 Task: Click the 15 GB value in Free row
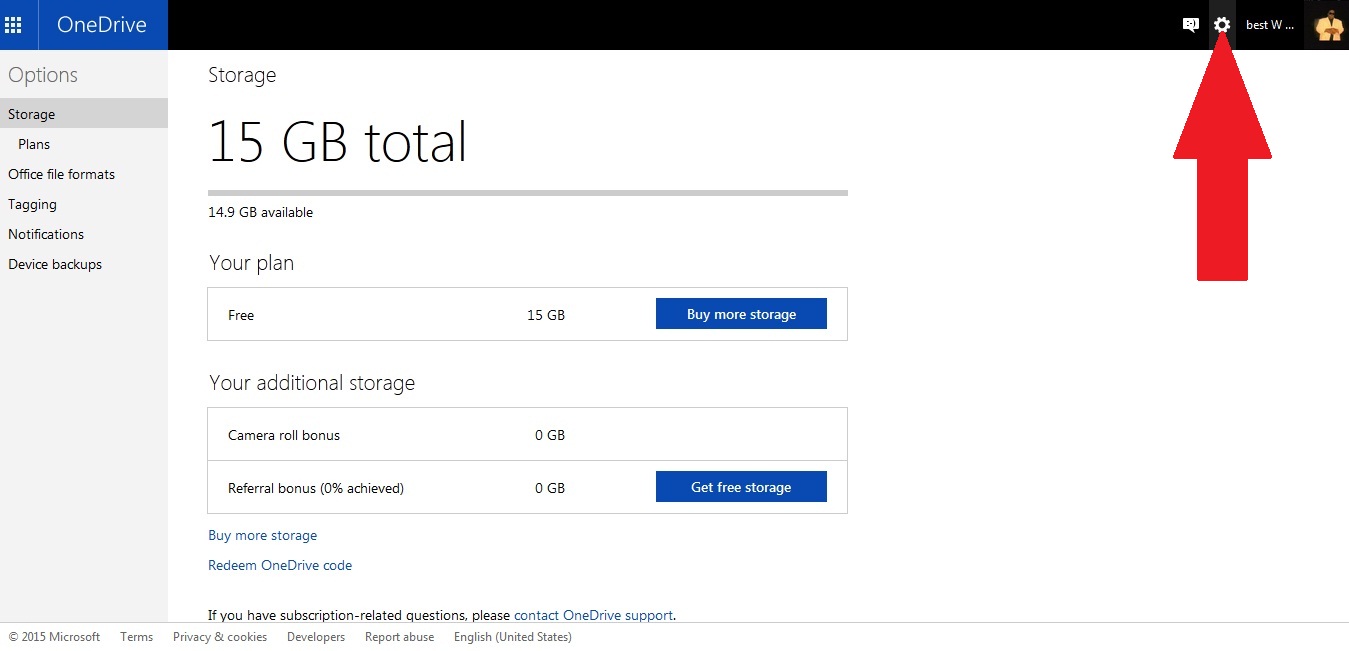(546, 315)
